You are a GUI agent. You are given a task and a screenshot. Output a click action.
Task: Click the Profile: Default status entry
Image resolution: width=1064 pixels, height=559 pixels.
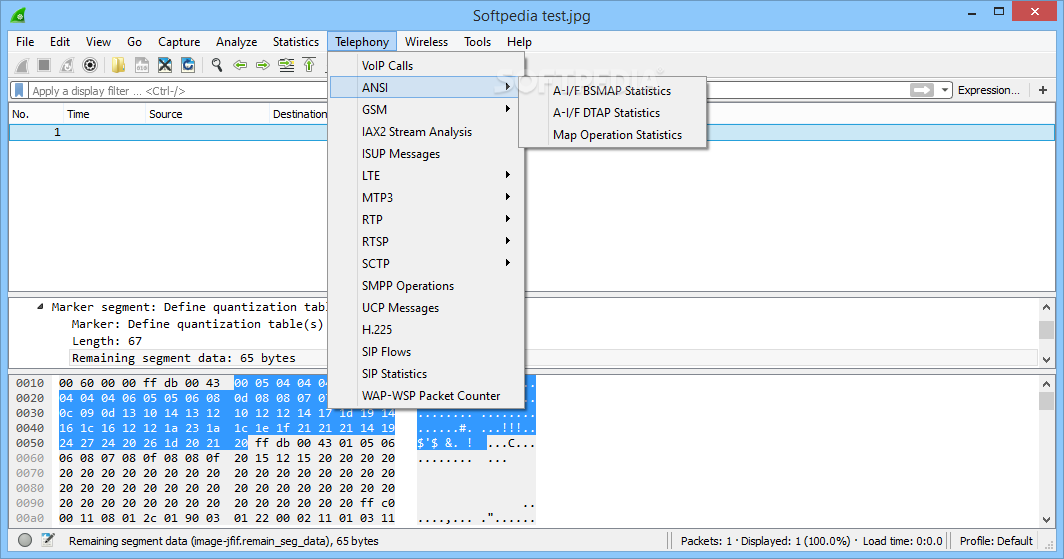(x=996, y=541)
